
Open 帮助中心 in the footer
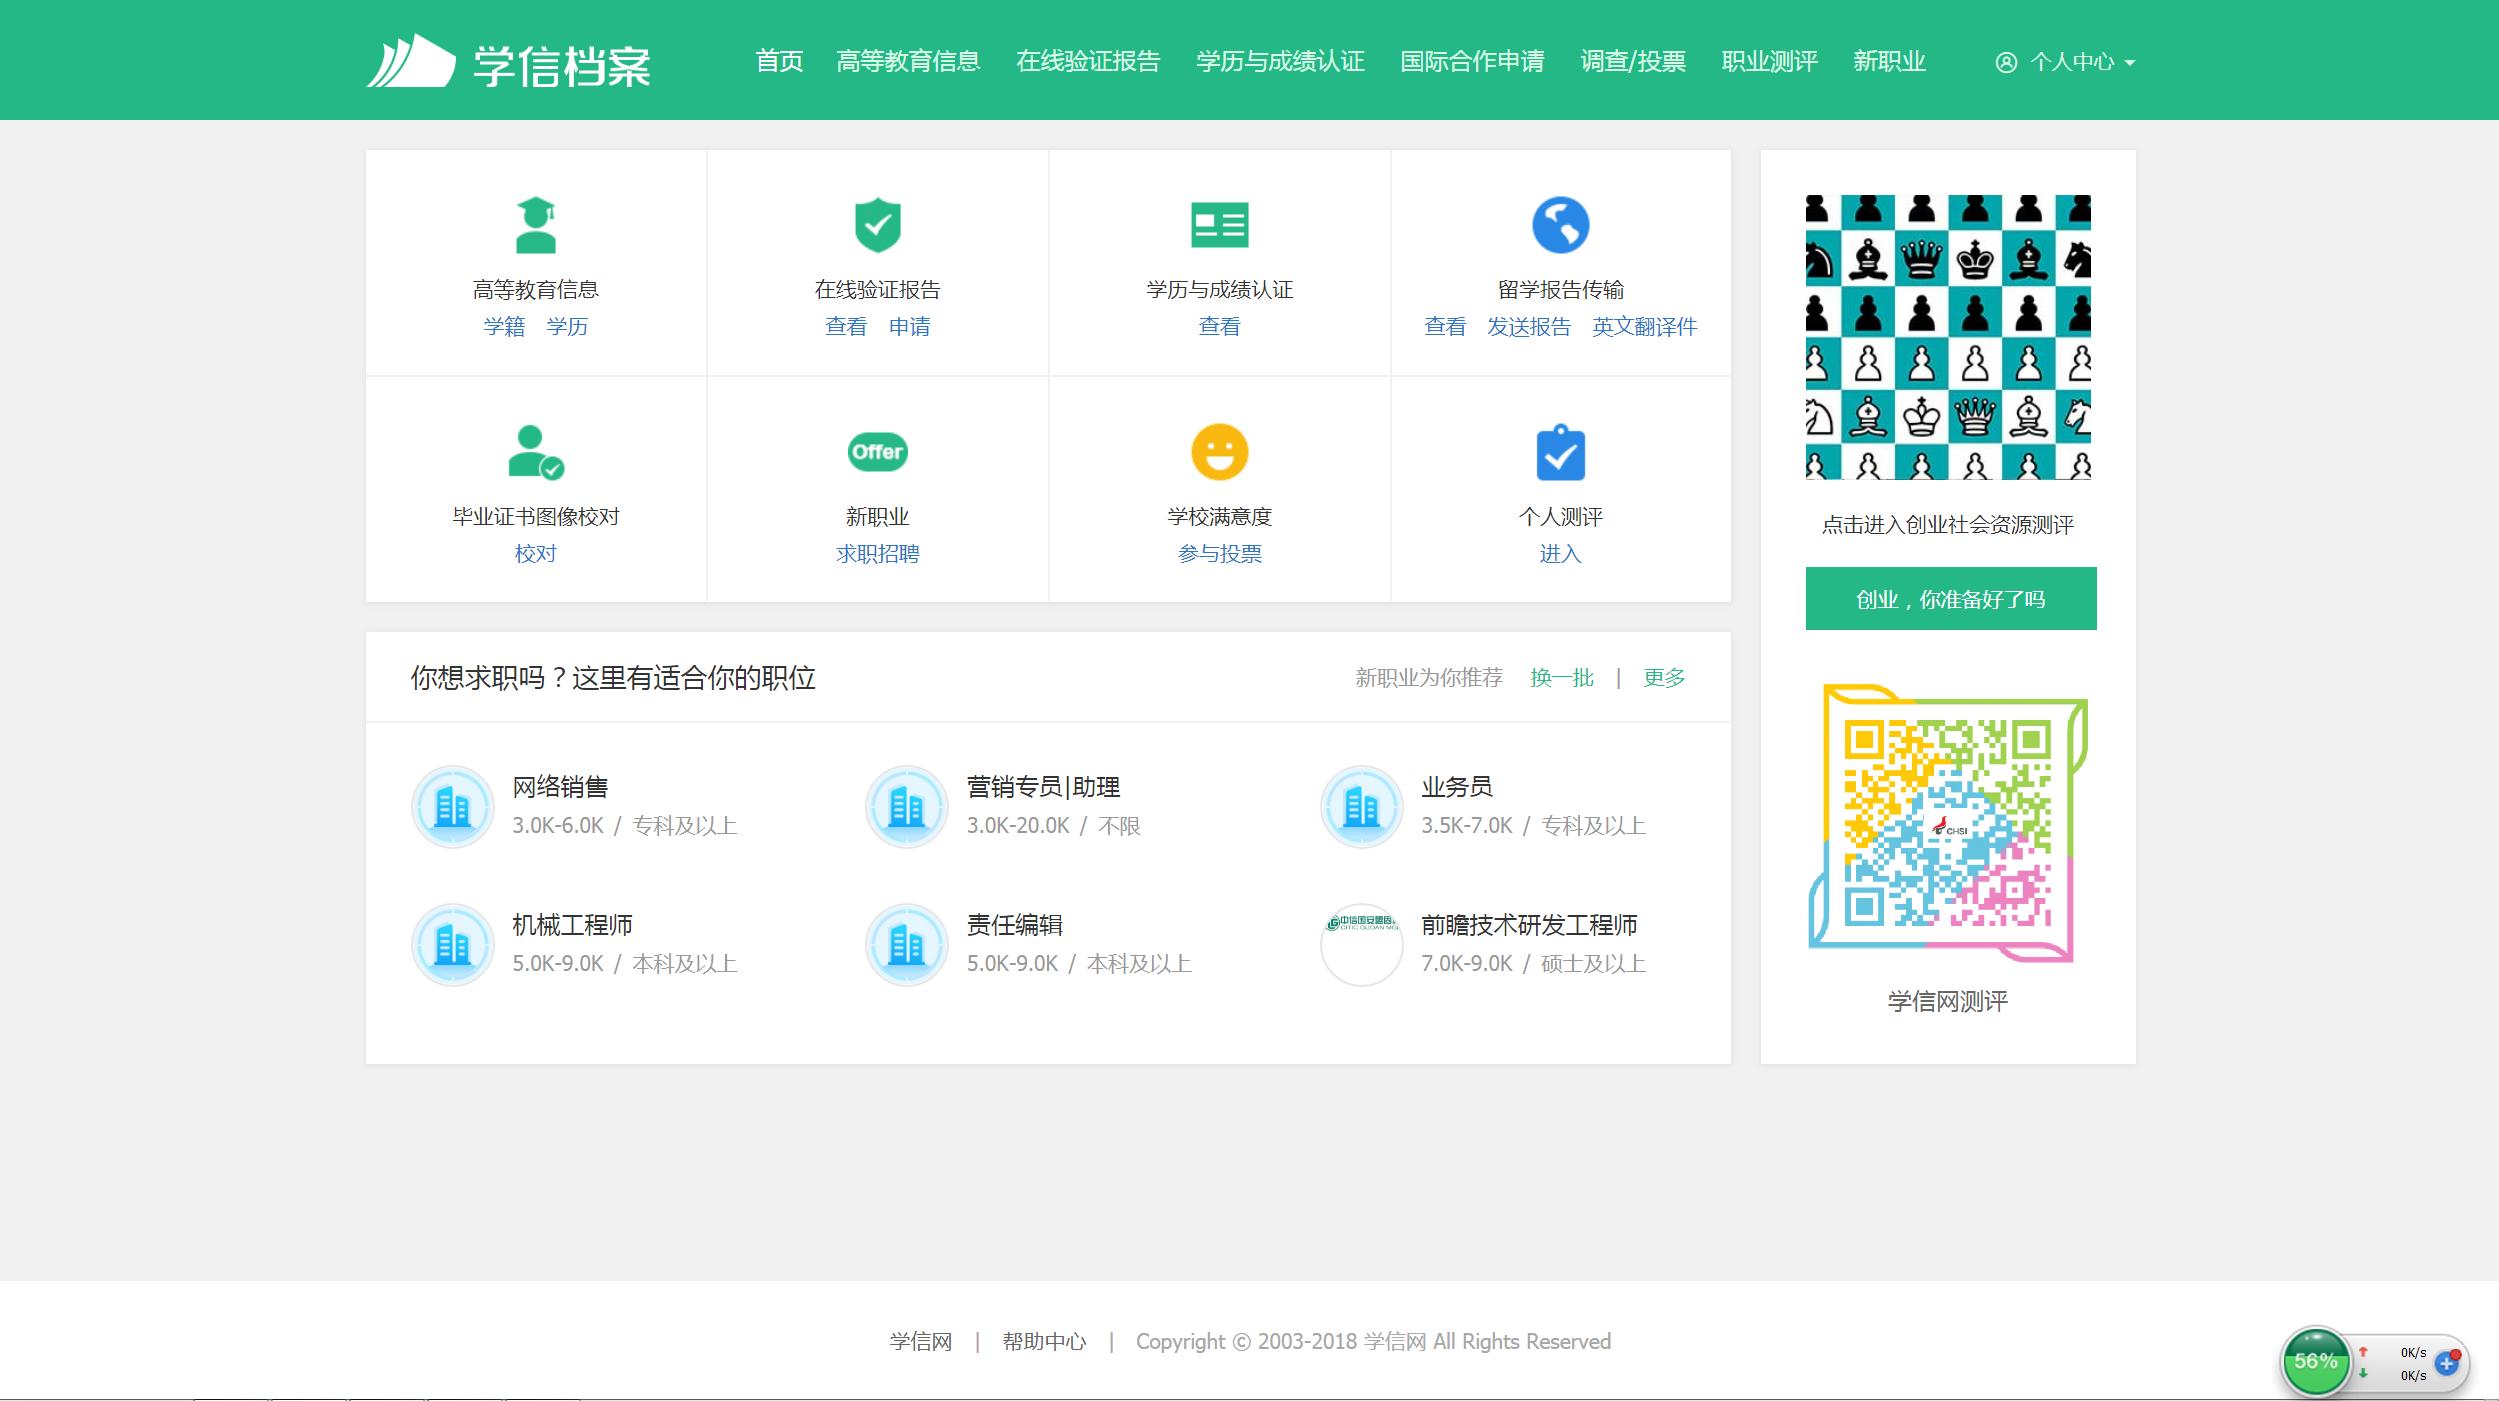click(1044, 1341)
